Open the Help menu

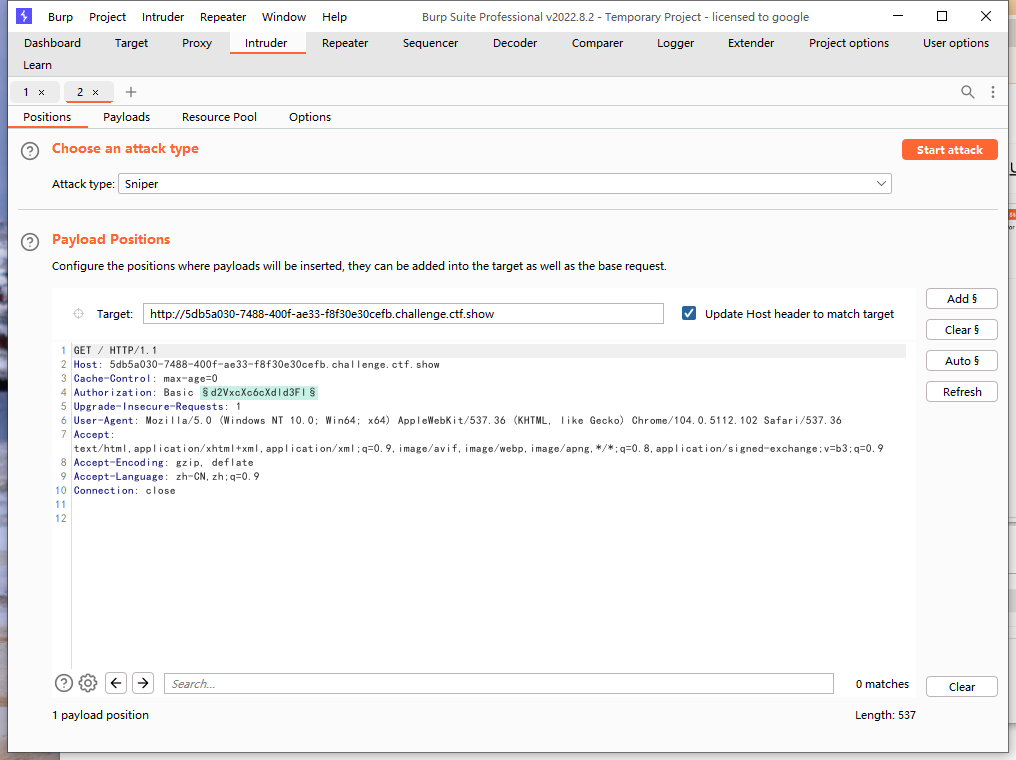tap(334, 17)
